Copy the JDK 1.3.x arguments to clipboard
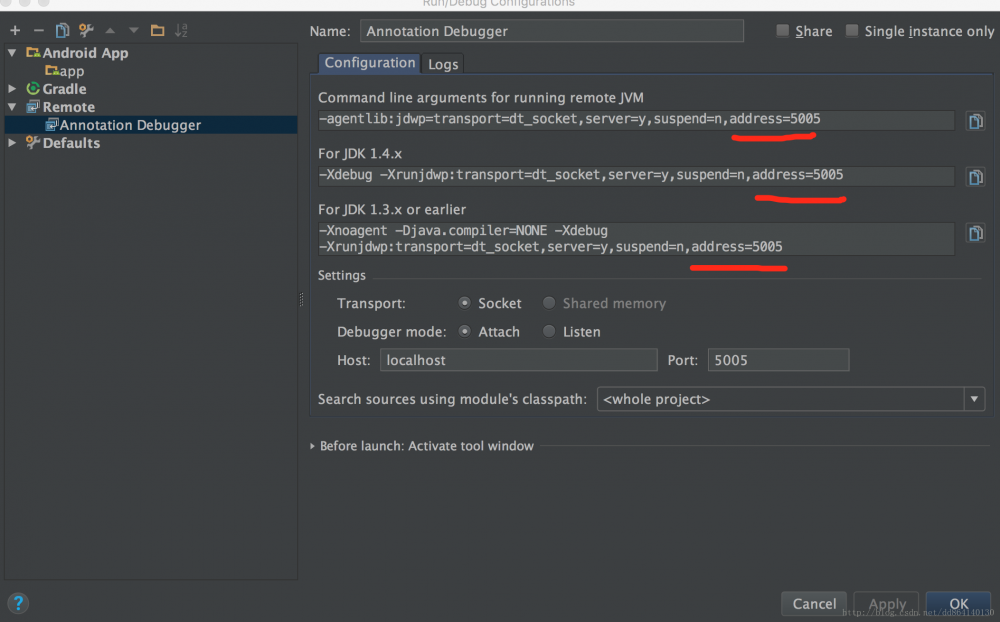 pyautogui.click(x=975, y=234)
